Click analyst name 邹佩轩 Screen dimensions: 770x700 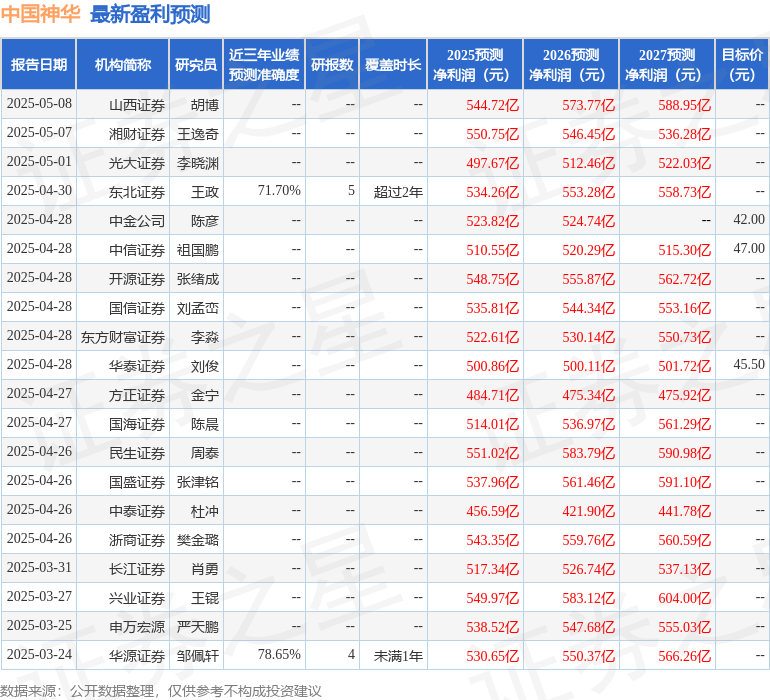pos(198,656)
